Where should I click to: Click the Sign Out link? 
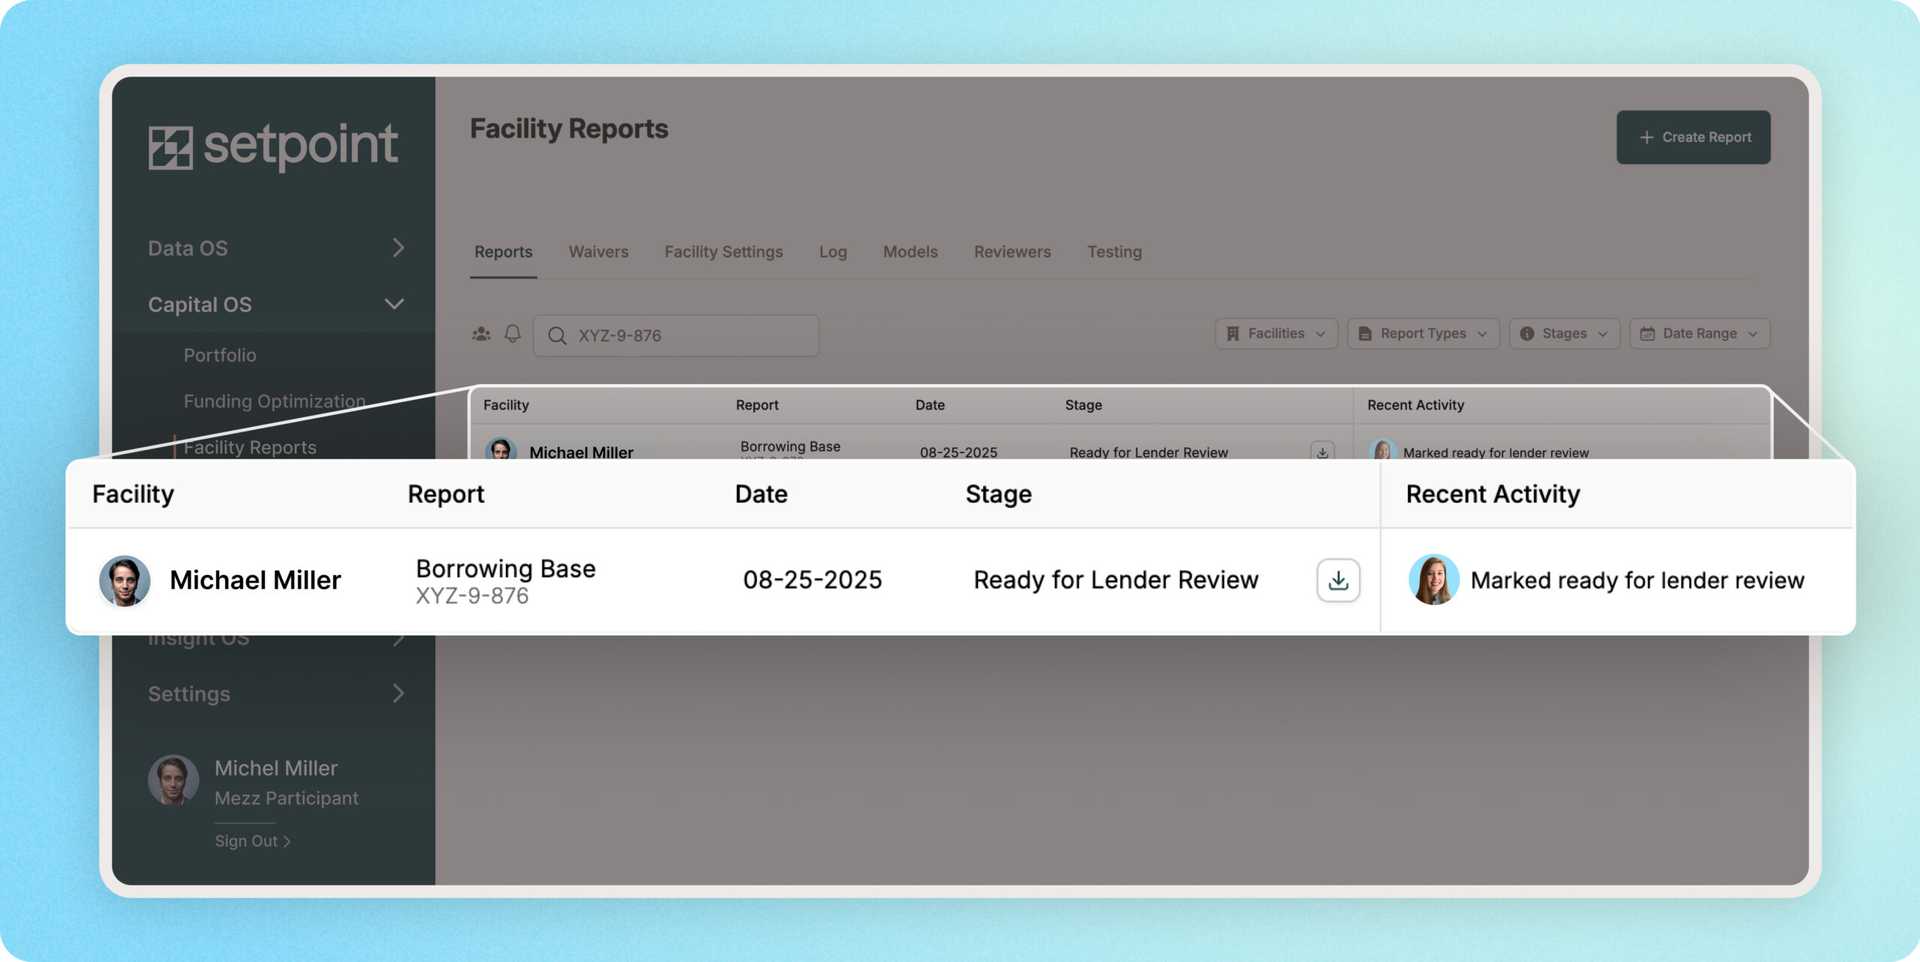pyautogui.click(x=252, y=842)
